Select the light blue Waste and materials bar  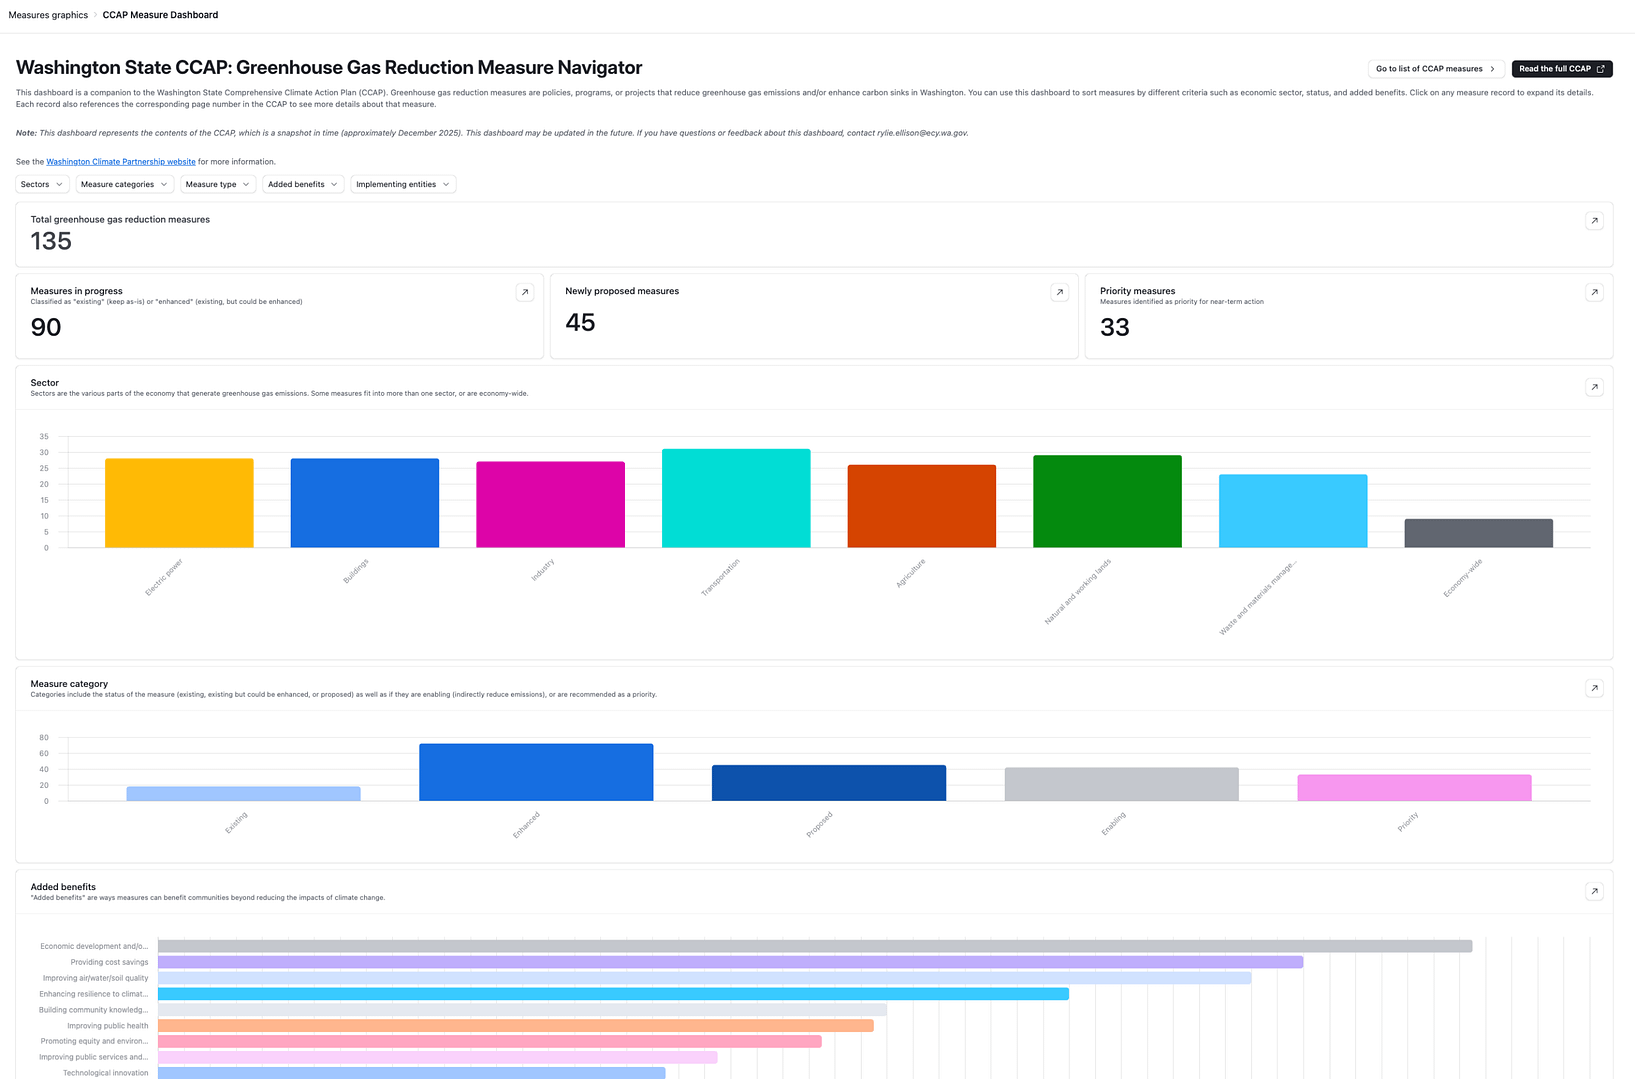pyautogui.click(x=1293, y=511)
